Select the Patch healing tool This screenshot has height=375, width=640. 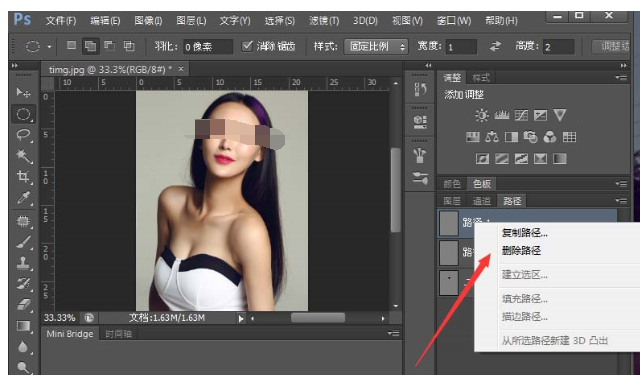pos(23,221)
